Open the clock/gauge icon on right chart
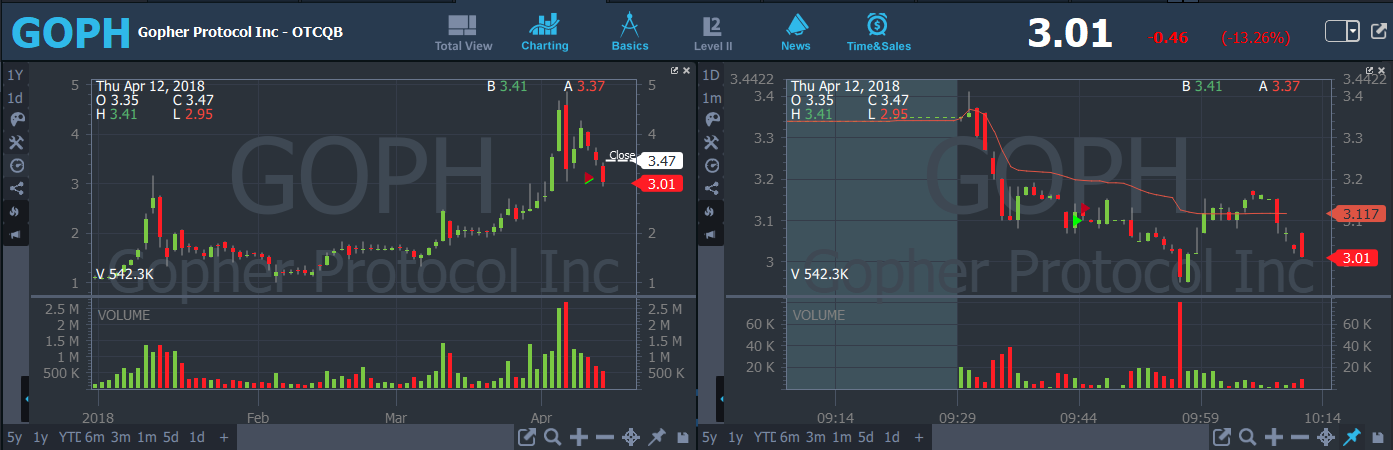The width and height of the screenshot is (1393, 450). pyautogui.click(x=711, y=165)
